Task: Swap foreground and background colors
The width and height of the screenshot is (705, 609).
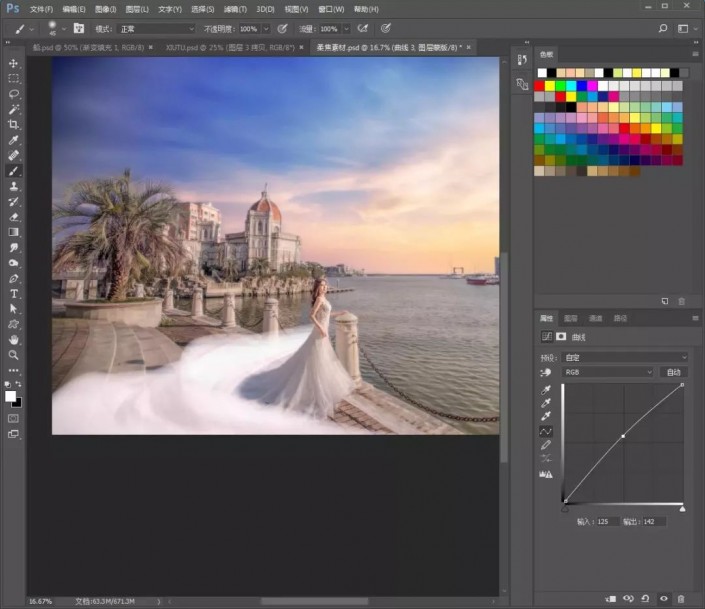Action: coord(19,384)
